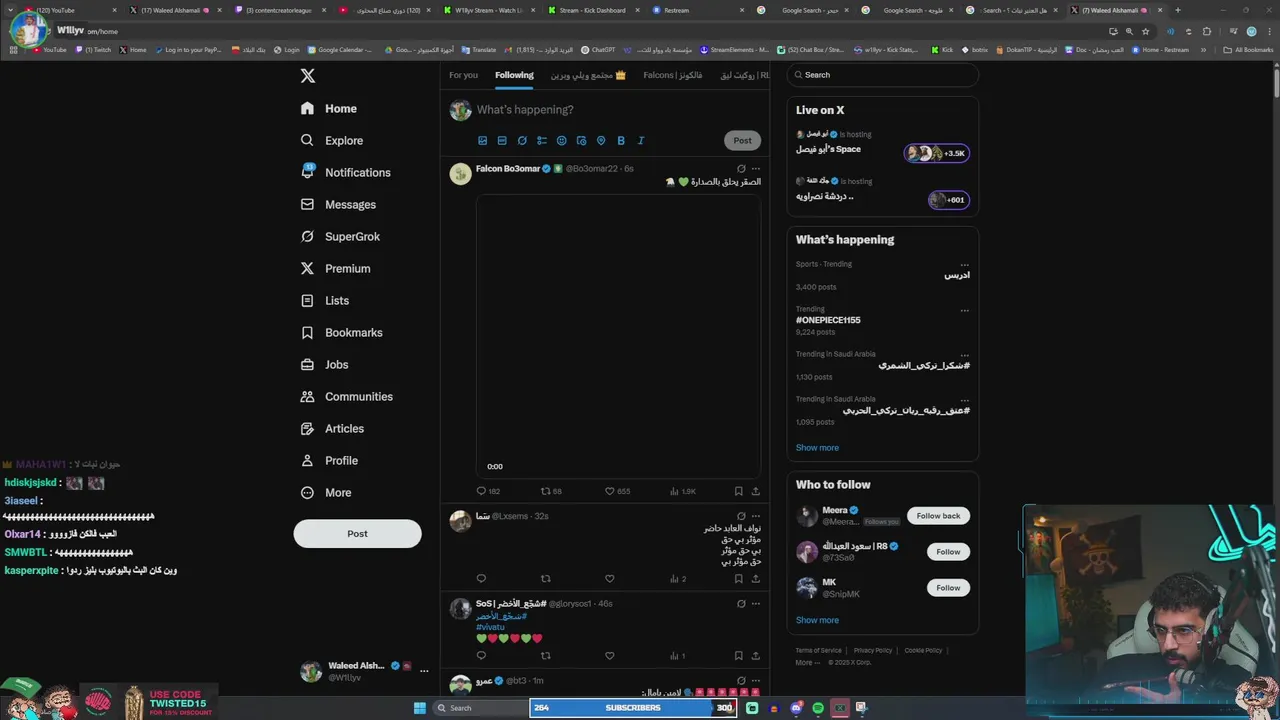Repost the post by @Lxsems
This screenshot has width=1280, height=720.
pyautogui.click(x=545, y=579)
